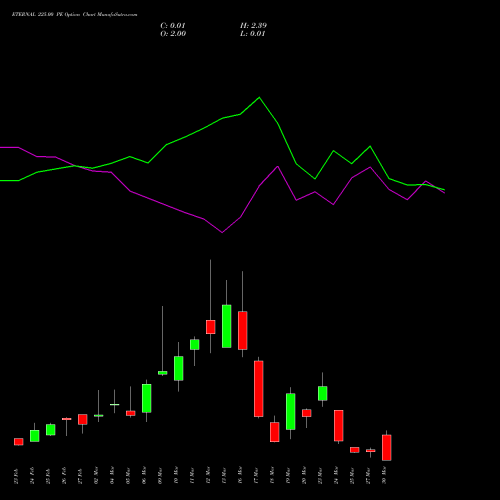Click the 09 Mar date label

(160, 475)
